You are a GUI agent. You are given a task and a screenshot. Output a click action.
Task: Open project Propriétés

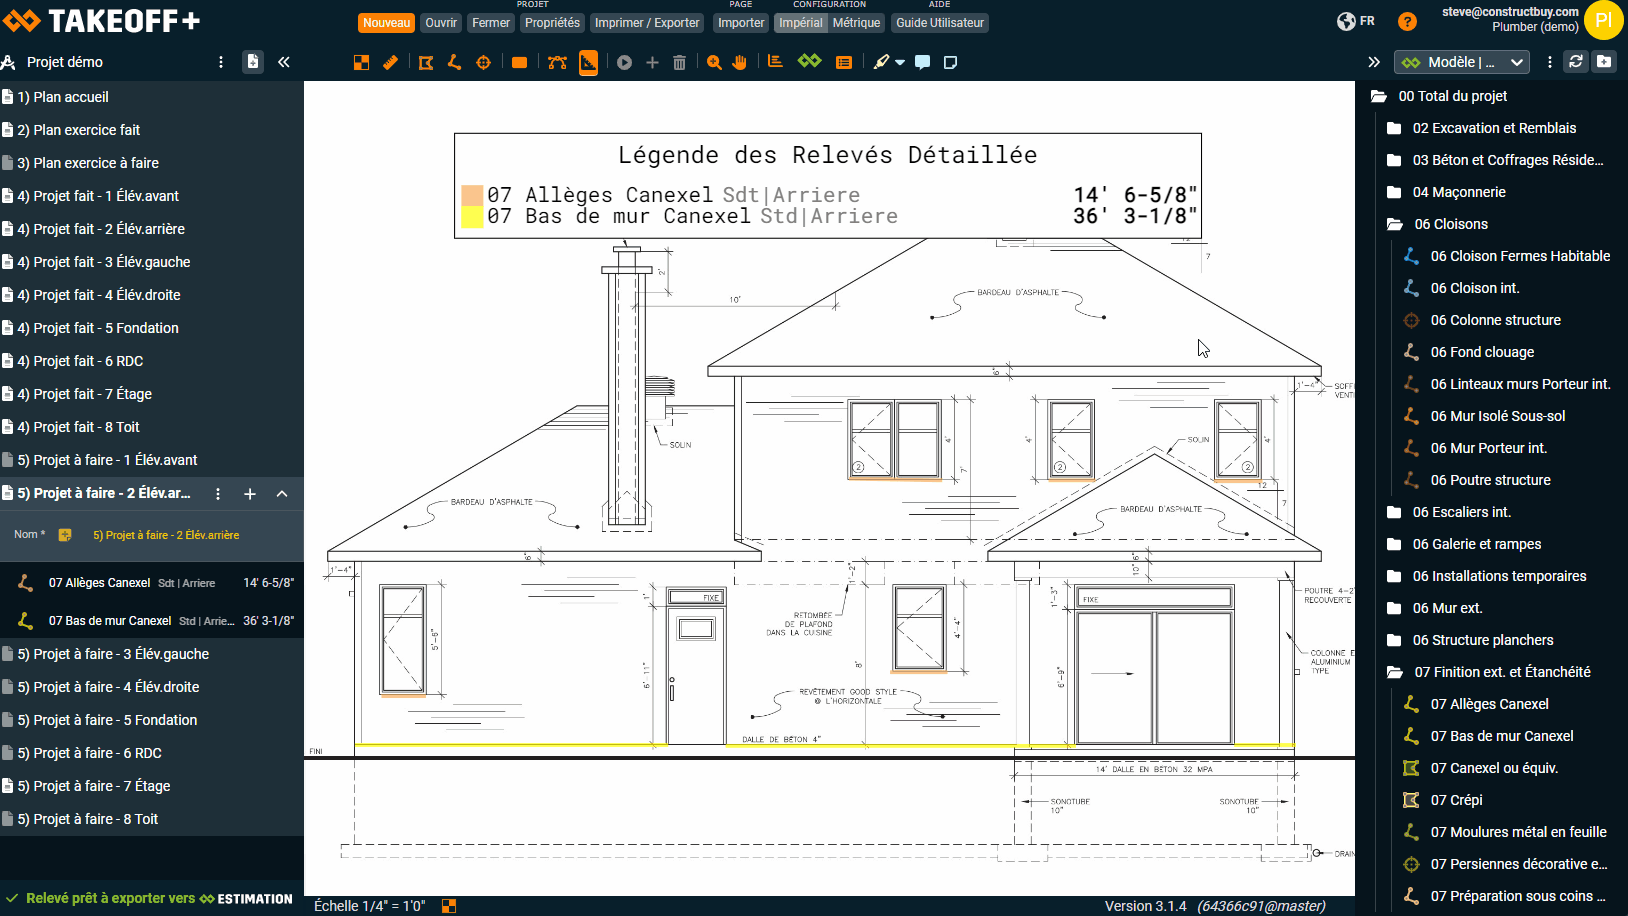pos(552,23)
